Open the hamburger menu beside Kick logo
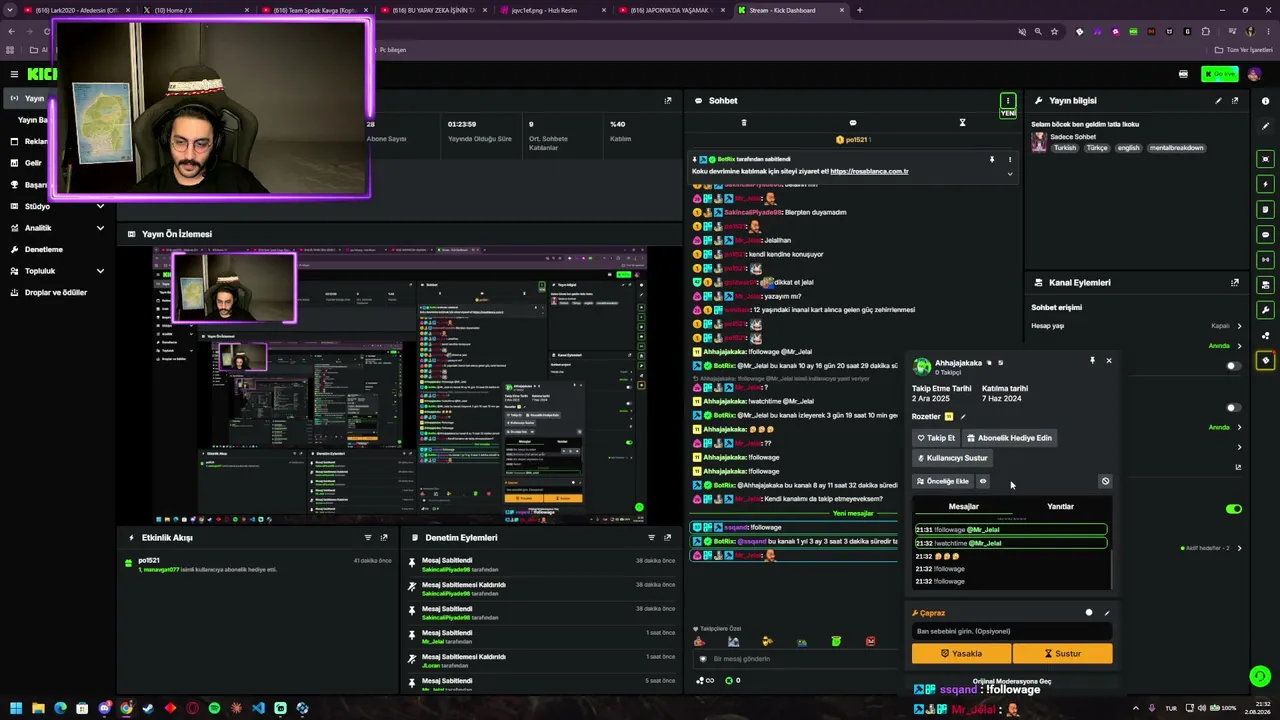 click(14, 74)
